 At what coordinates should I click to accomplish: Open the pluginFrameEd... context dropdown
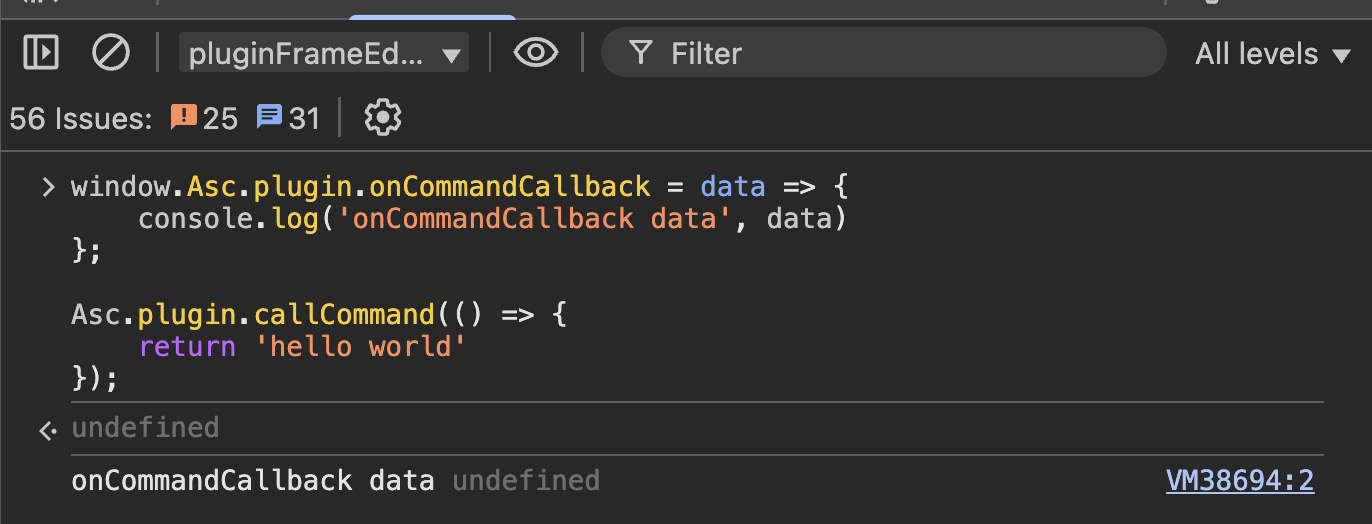coord(324,53)
